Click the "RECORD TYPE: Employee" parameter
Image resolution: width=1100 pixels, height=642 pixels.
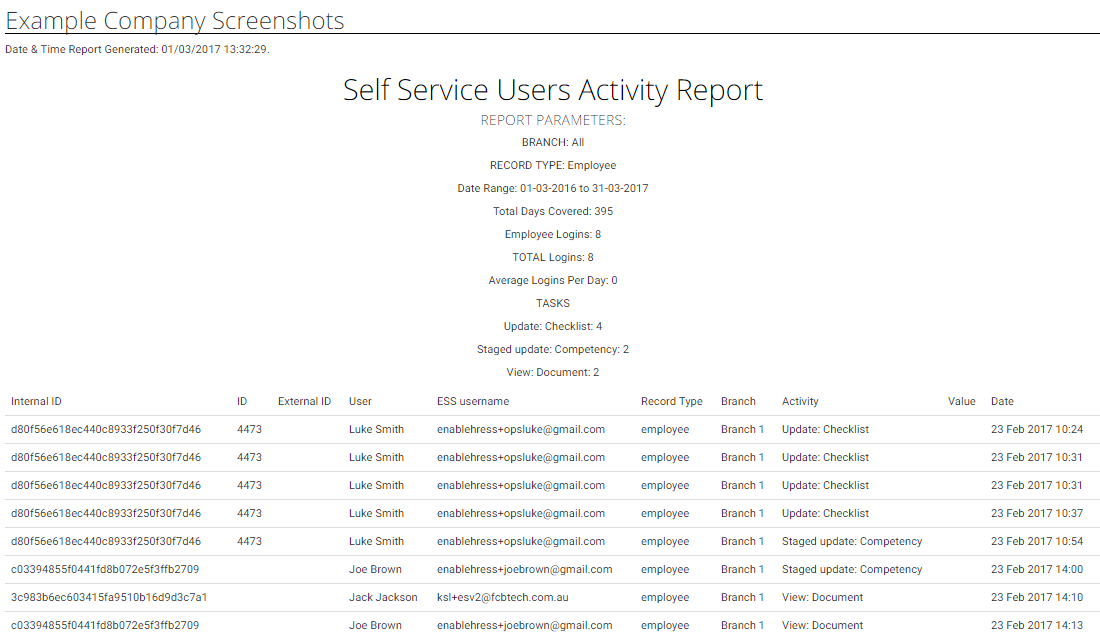pyautogui.click(x=553, y=166)
